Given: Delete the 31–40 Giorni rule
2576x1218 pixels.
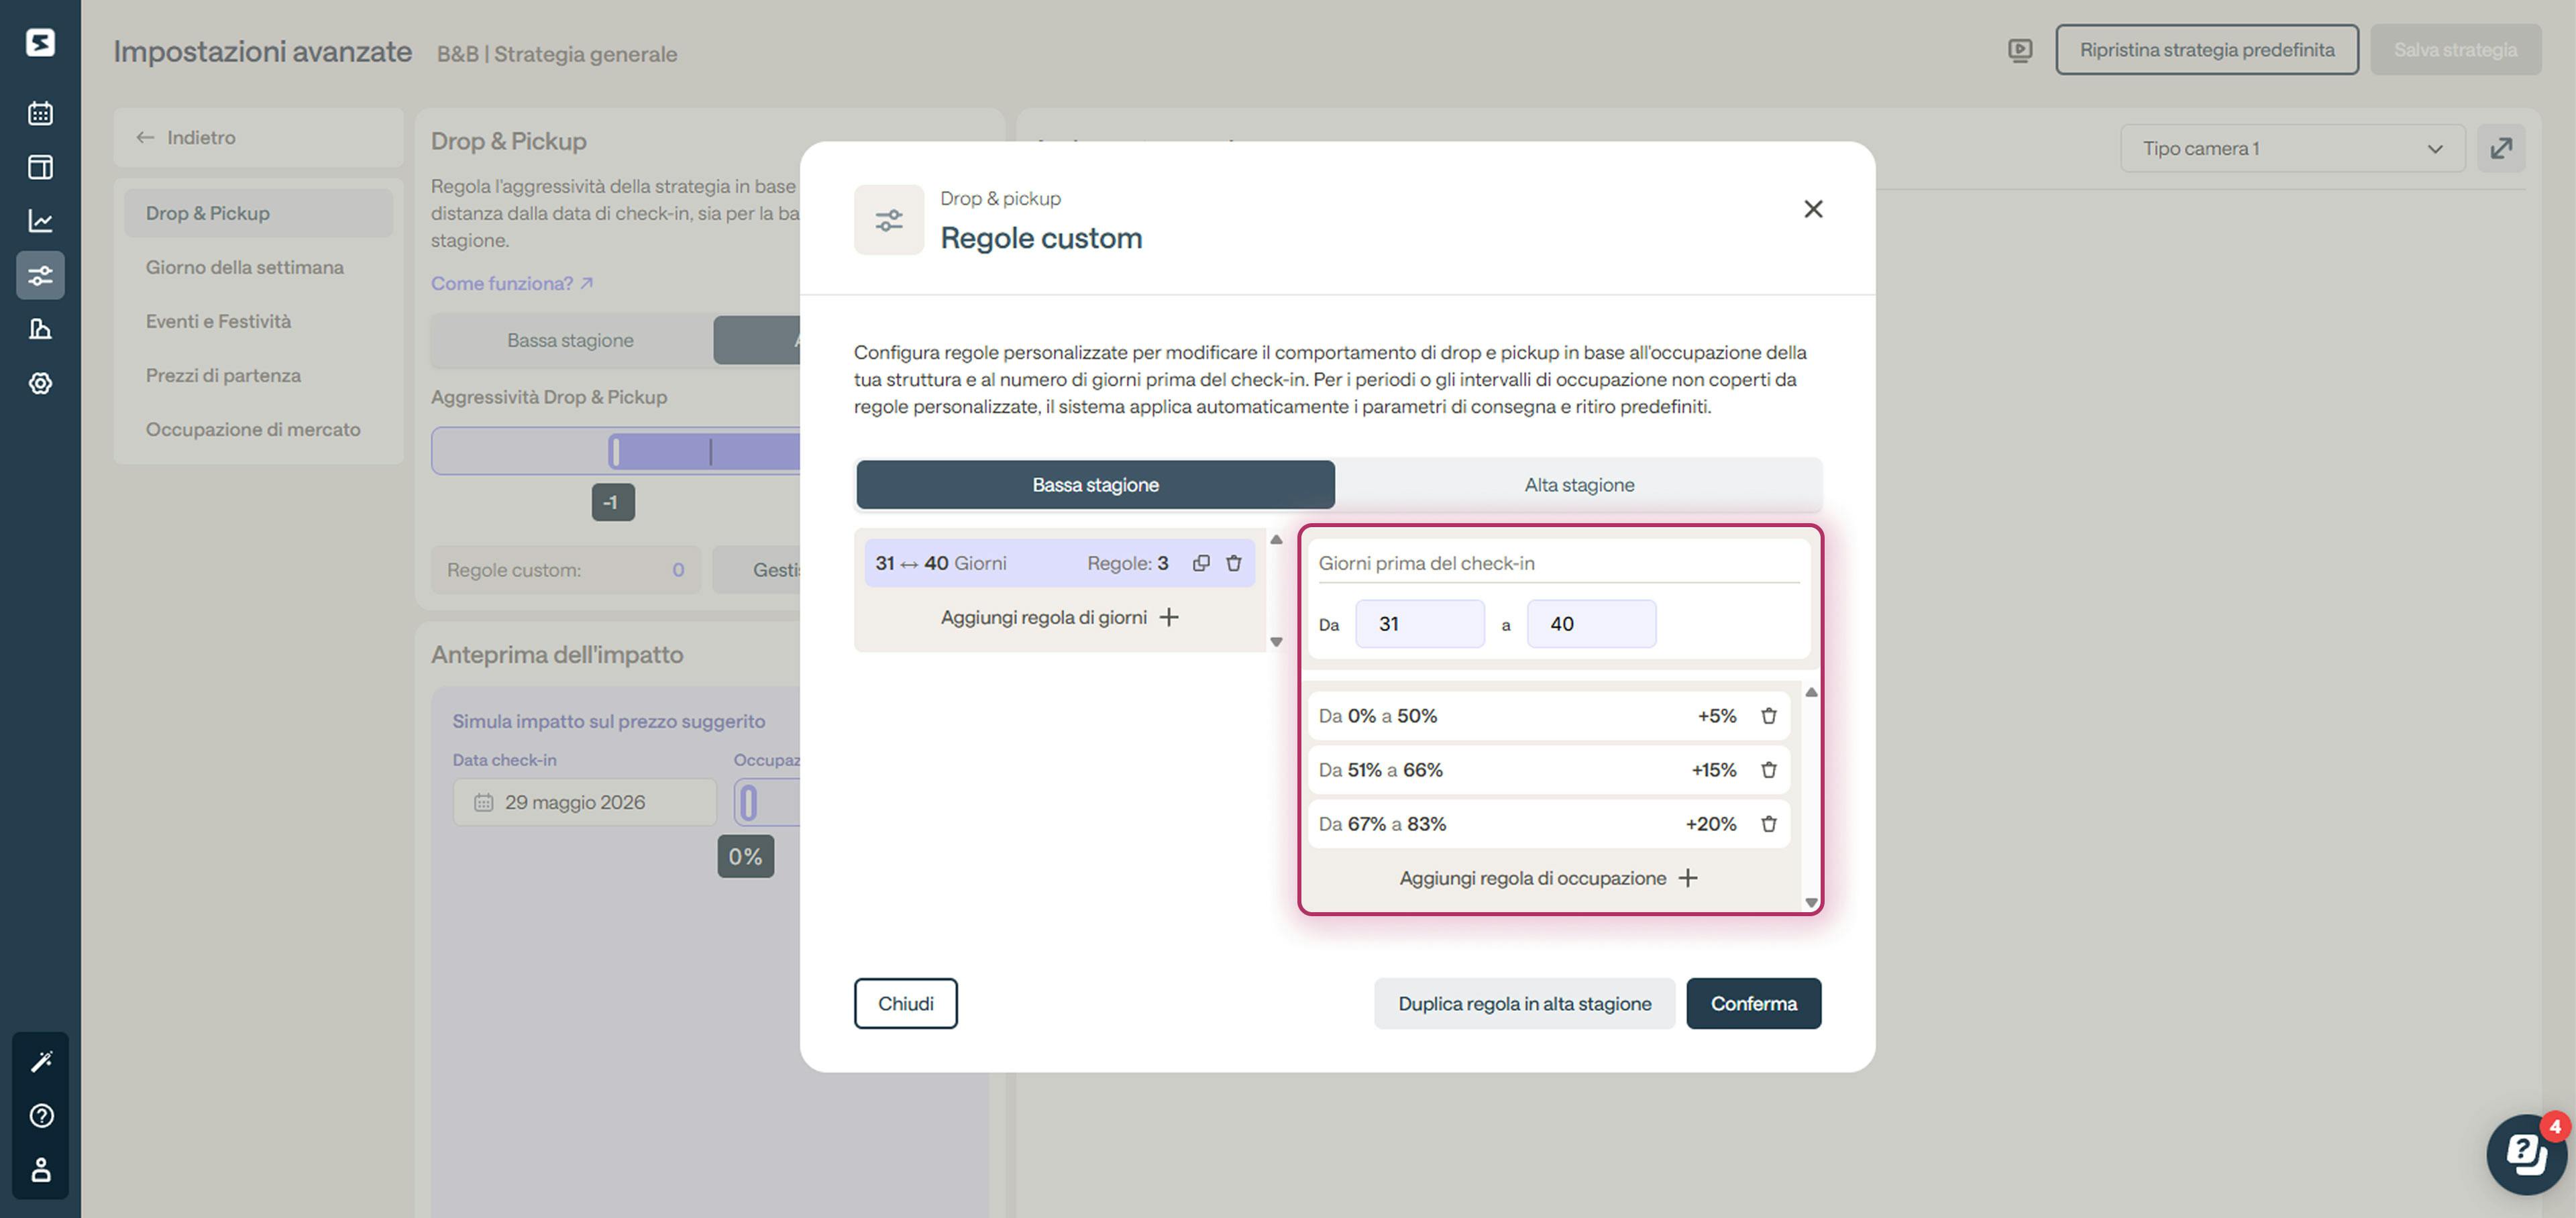Looking at the screenshot, I should pos(1234,563).
